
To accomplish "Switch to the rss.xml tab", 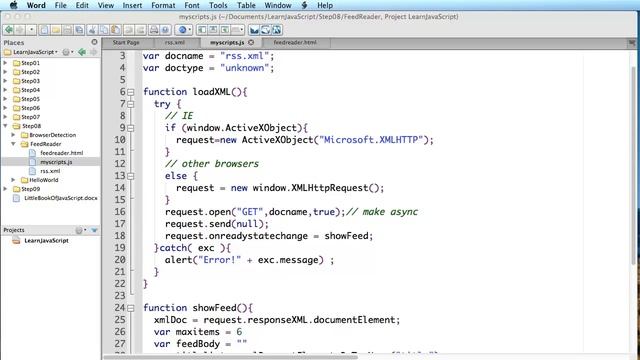I will tap(175, 42).
